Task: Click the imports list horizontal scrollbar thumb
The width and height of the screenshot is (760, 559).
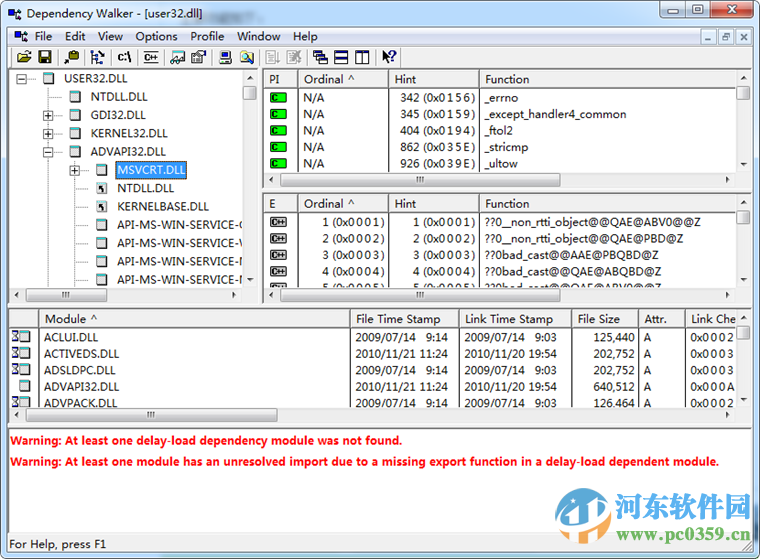Action: pos(420,180)
